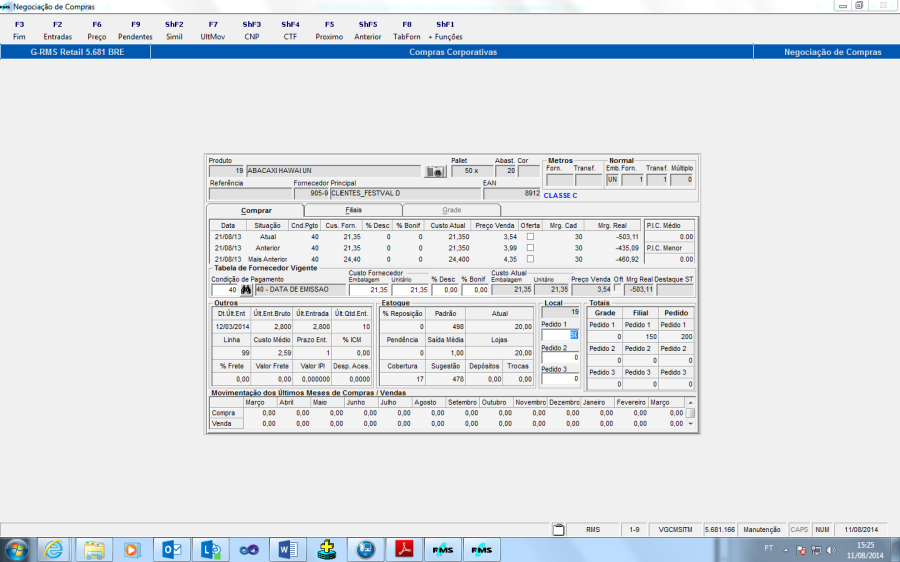
Task: Open ShF1 + Funções menu
Action: coord(445,30)
